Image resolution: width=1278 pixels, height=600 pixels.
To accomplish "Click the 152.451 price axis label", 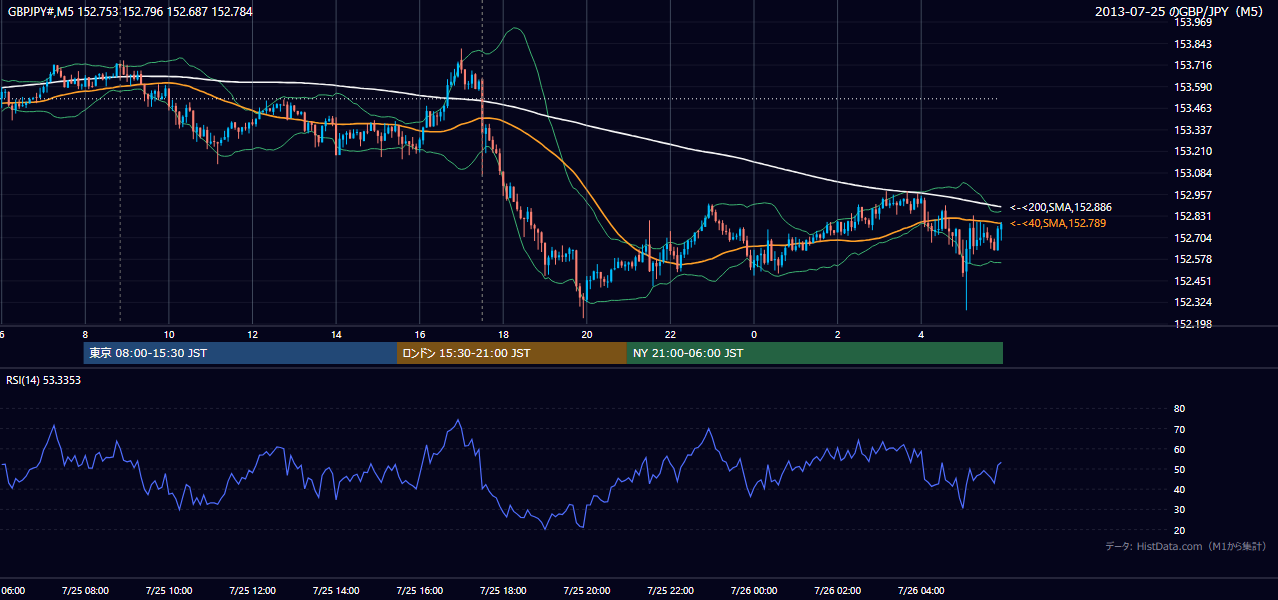I will pyautogui.click(x=1192, y=281).
